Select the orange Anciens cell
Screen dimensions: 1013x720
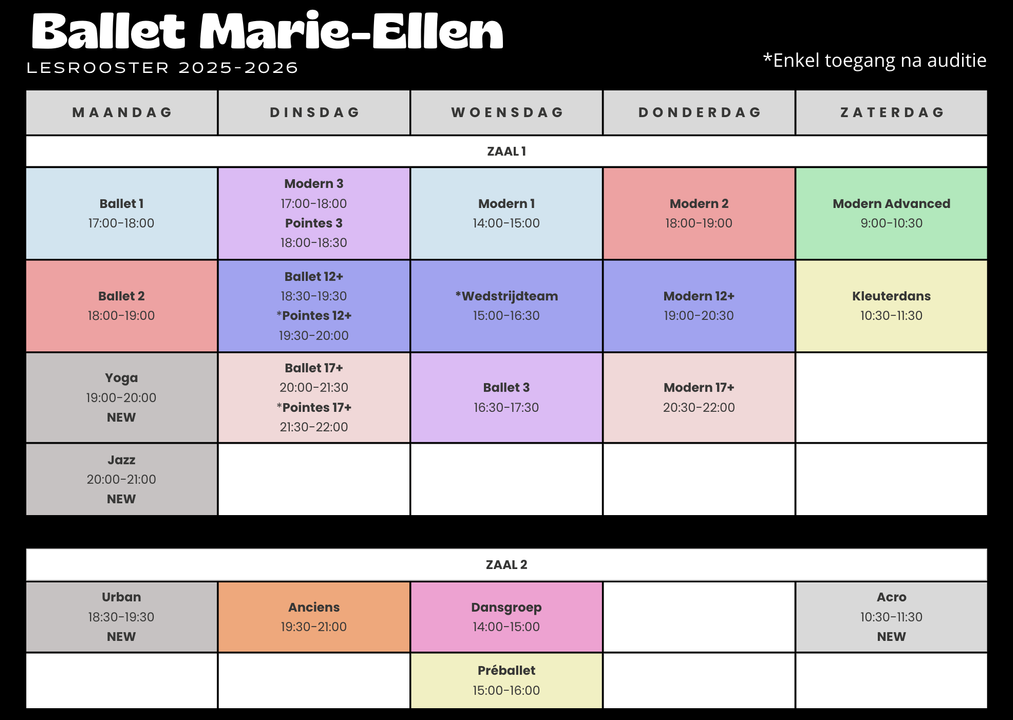click(314, 617)
